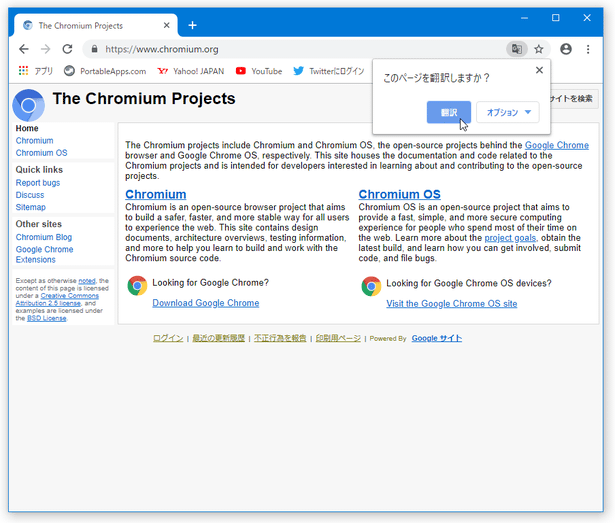Viewport: 615px width, 523px height.
Task: Open the Chromium sidebar link
Action: [35, 140]
